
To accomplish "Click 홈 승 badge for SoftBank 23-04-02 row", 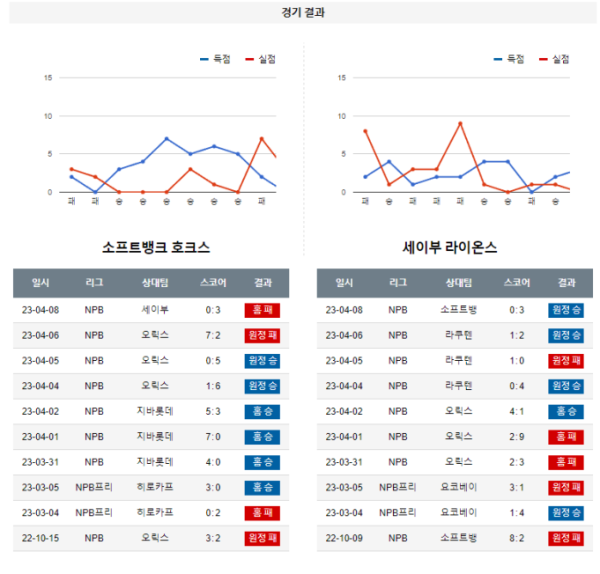I will [x=262, y=412].
